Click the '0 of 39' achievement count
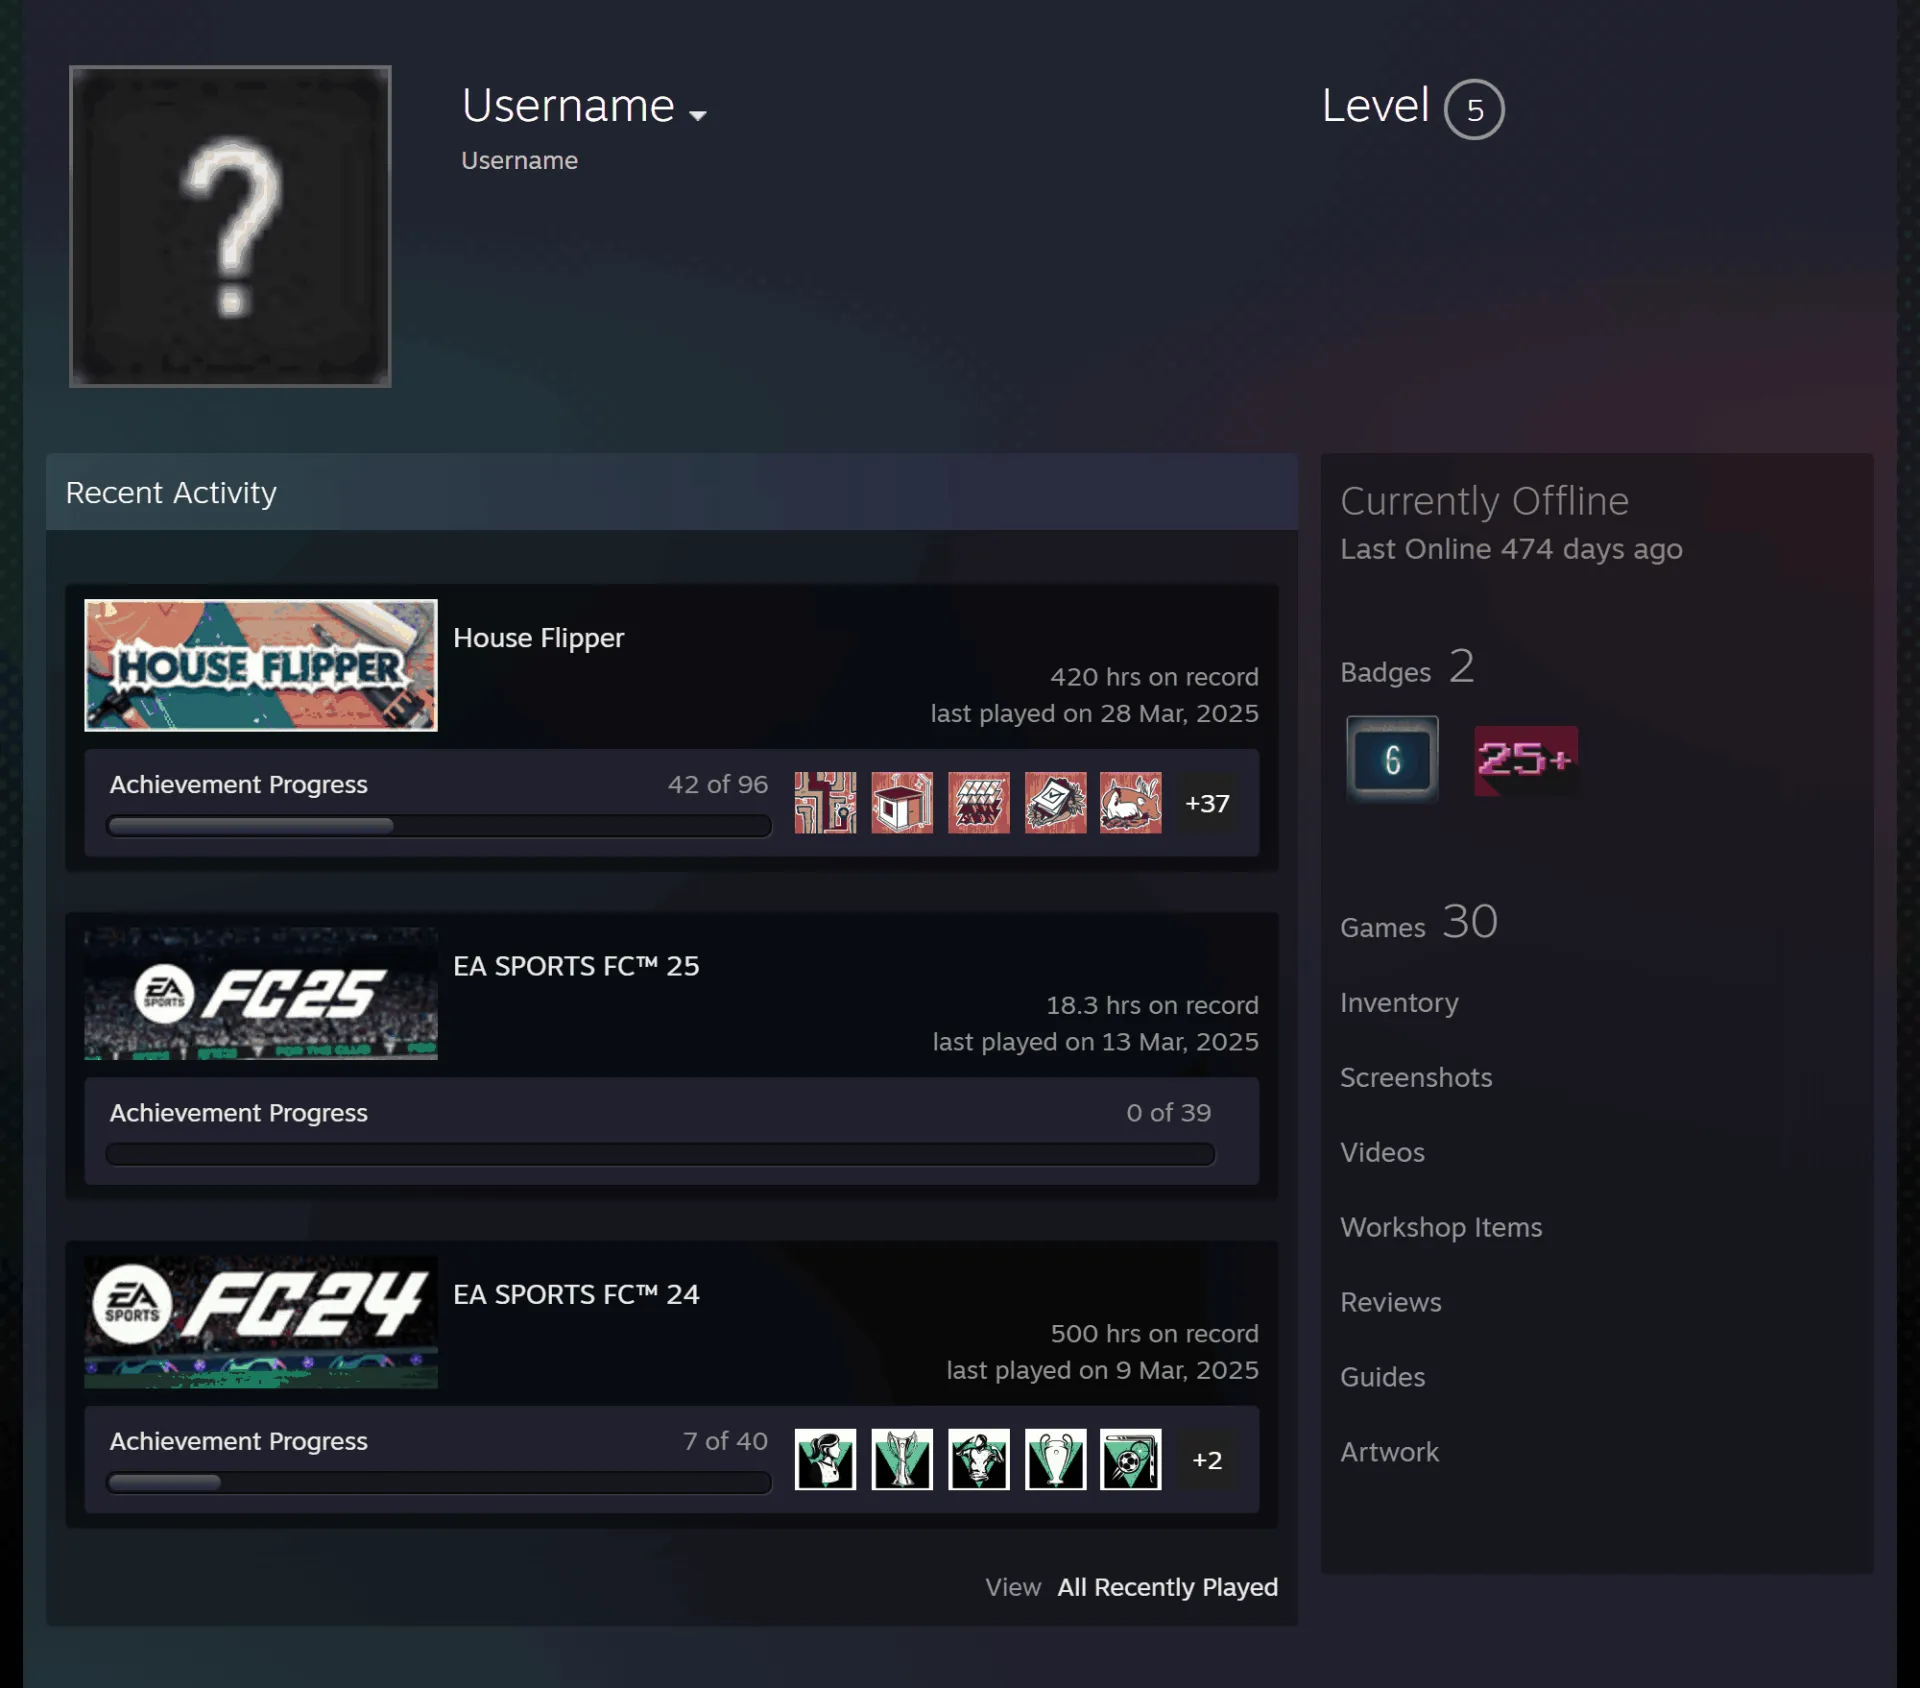The image size is (1920, 1688). pos(1169,1113)
